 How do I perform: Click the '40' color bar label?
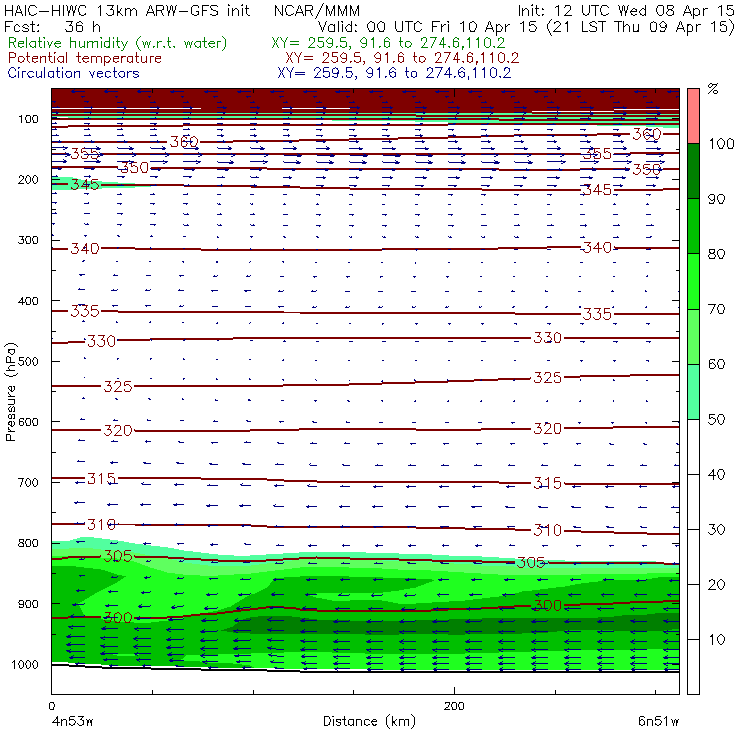[717, 475]
